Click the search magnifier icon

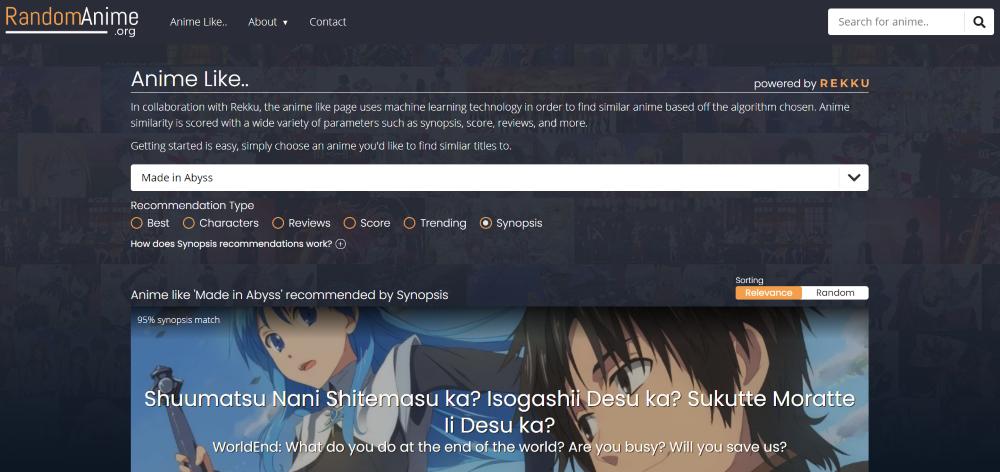[x=979, y=22]
